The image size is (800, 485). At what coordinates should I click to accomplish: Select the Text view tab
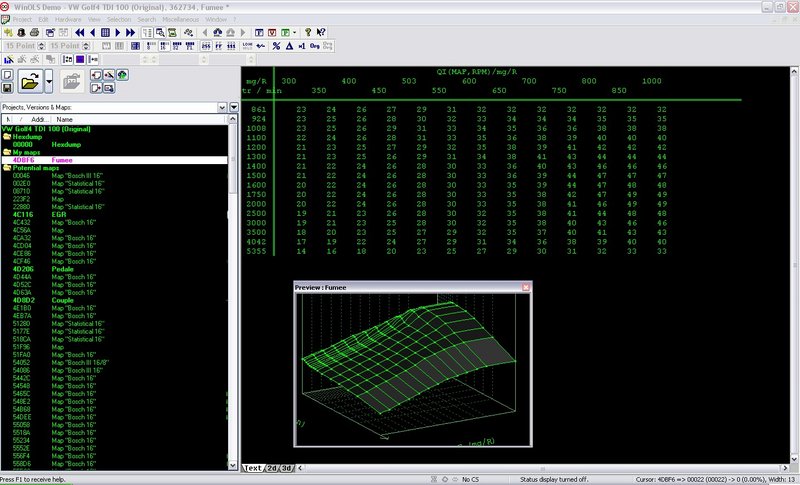pos(253,468)
